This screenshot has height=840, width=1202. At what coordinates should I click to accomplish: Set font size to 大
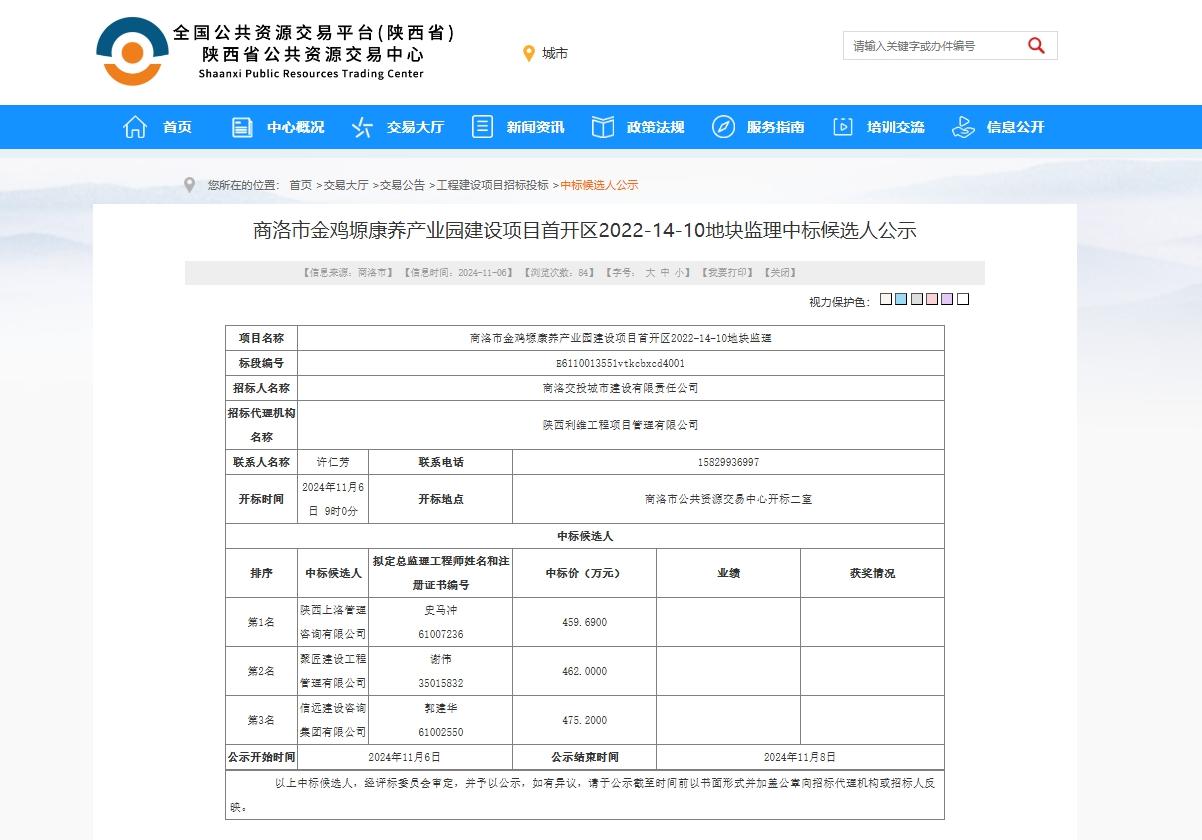tap(650, 273)
